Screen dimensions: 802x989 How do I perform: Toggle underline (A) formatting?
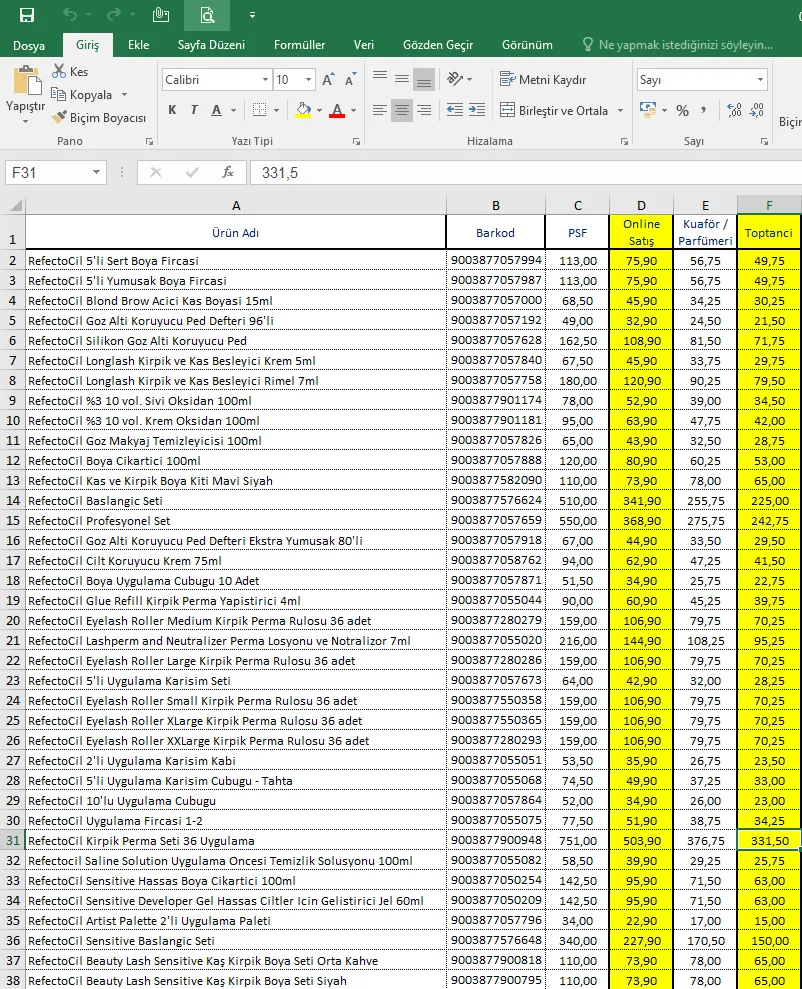pos(216,110)
